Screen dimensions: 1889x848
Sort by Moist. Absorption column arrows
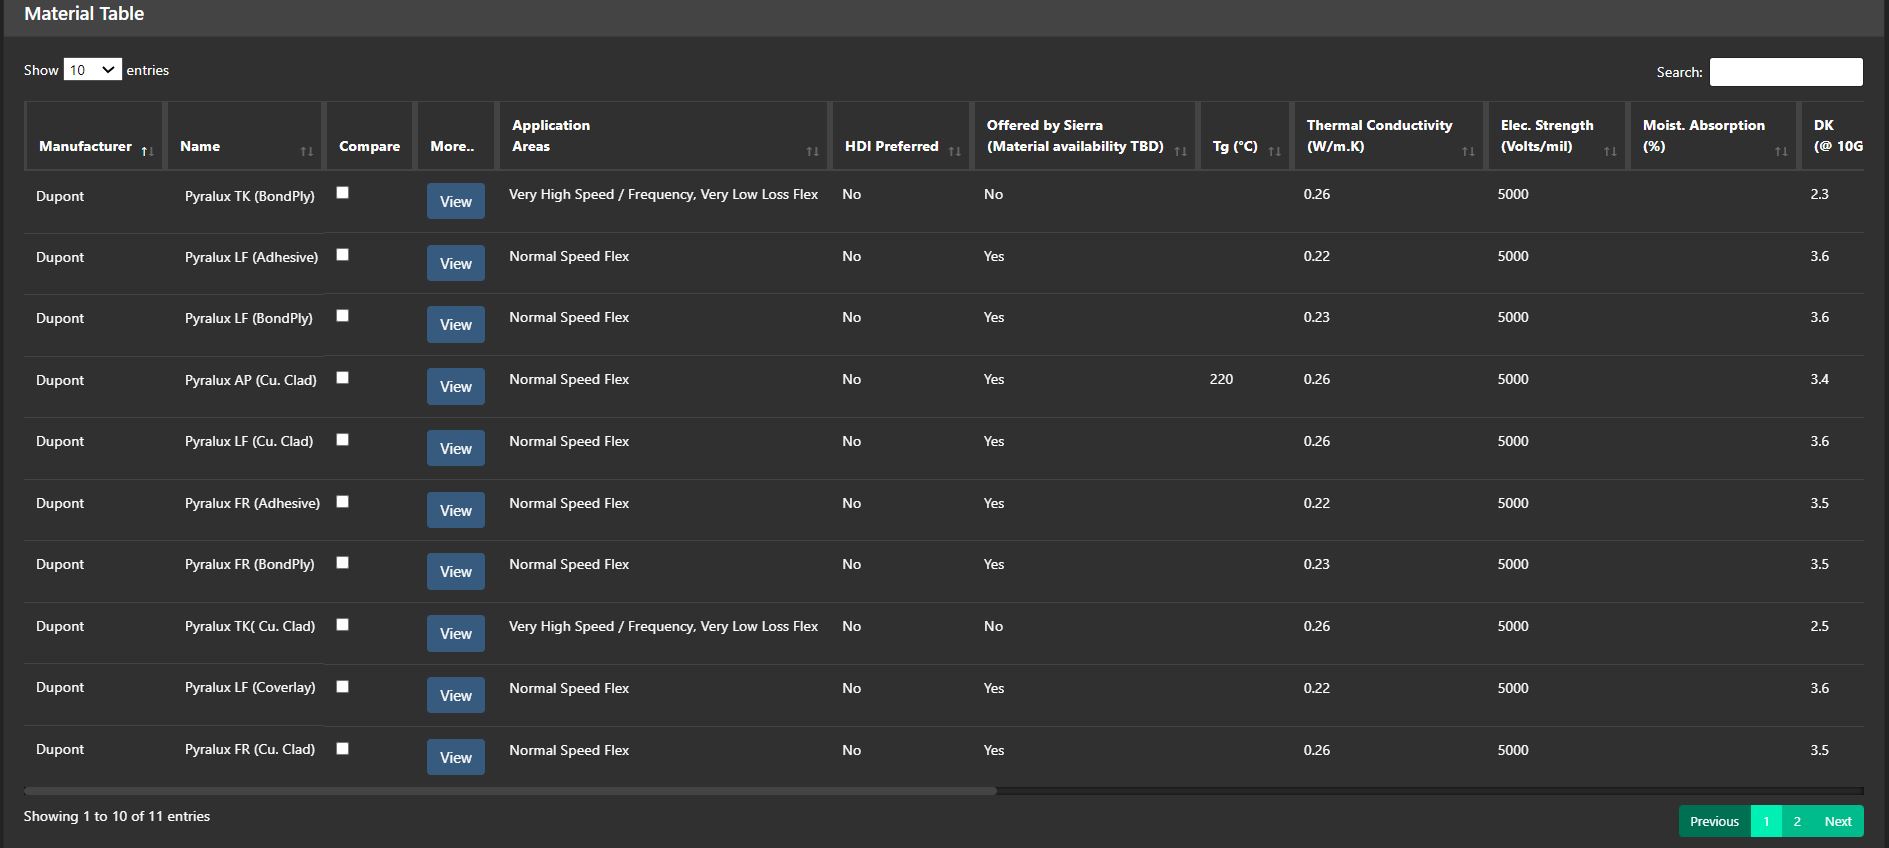[1781, 151]
